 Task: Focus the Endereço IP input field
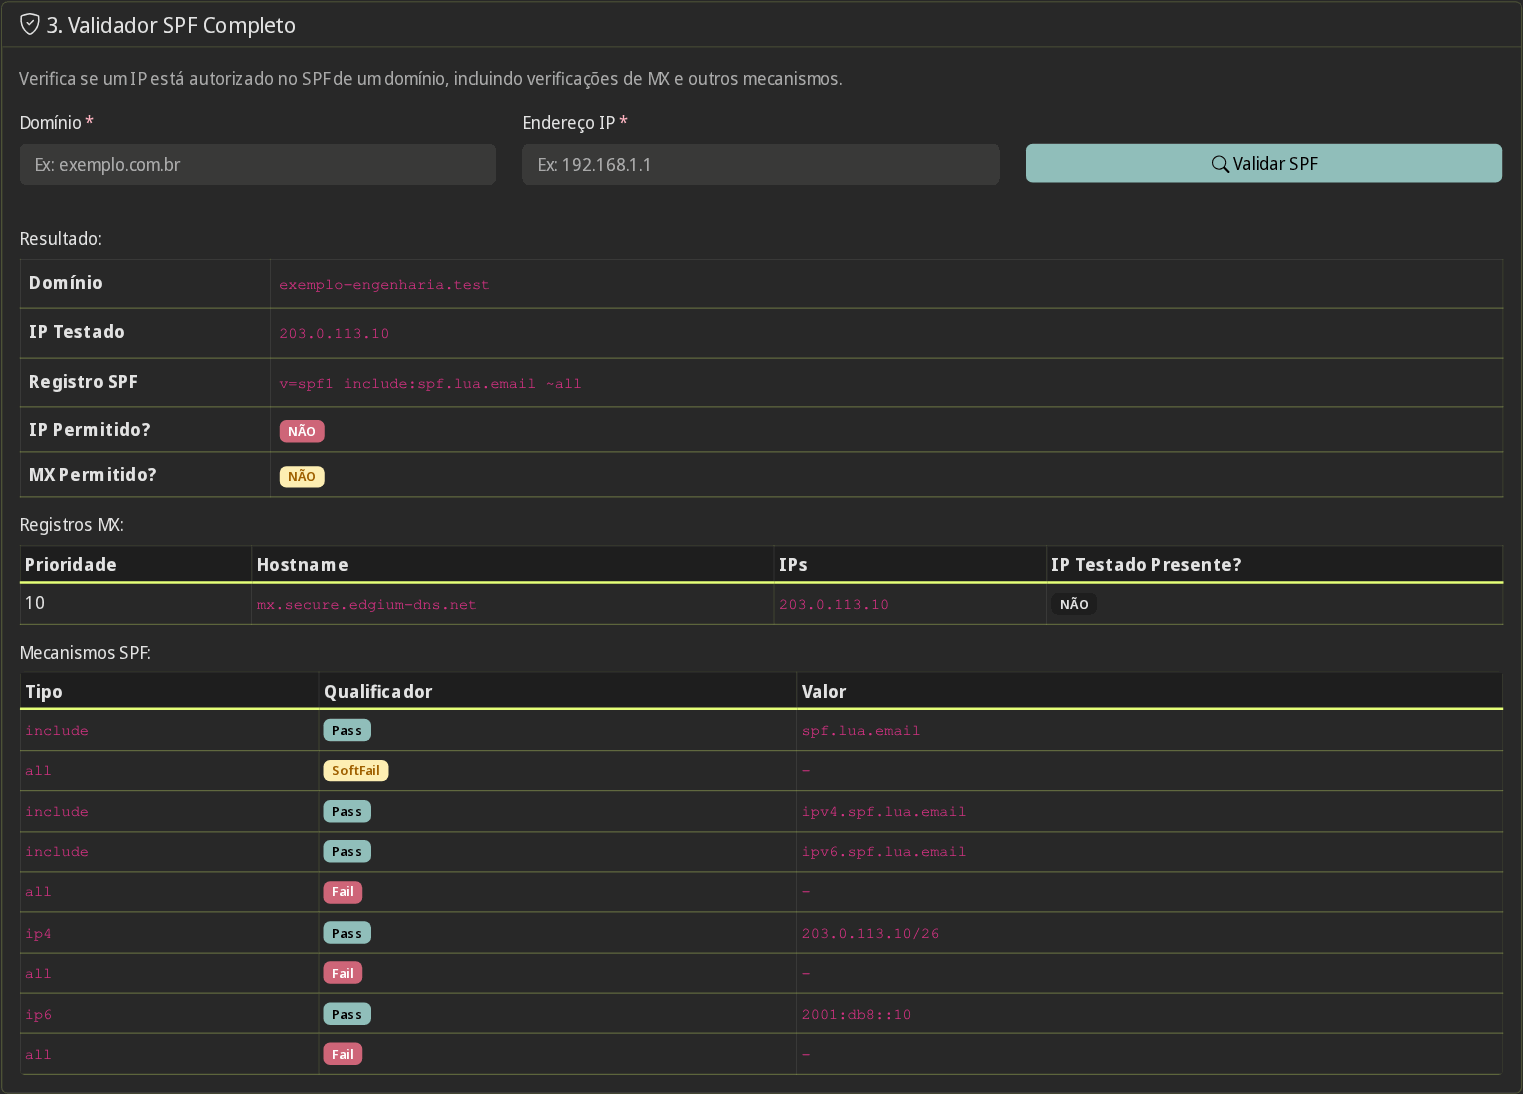761,164
